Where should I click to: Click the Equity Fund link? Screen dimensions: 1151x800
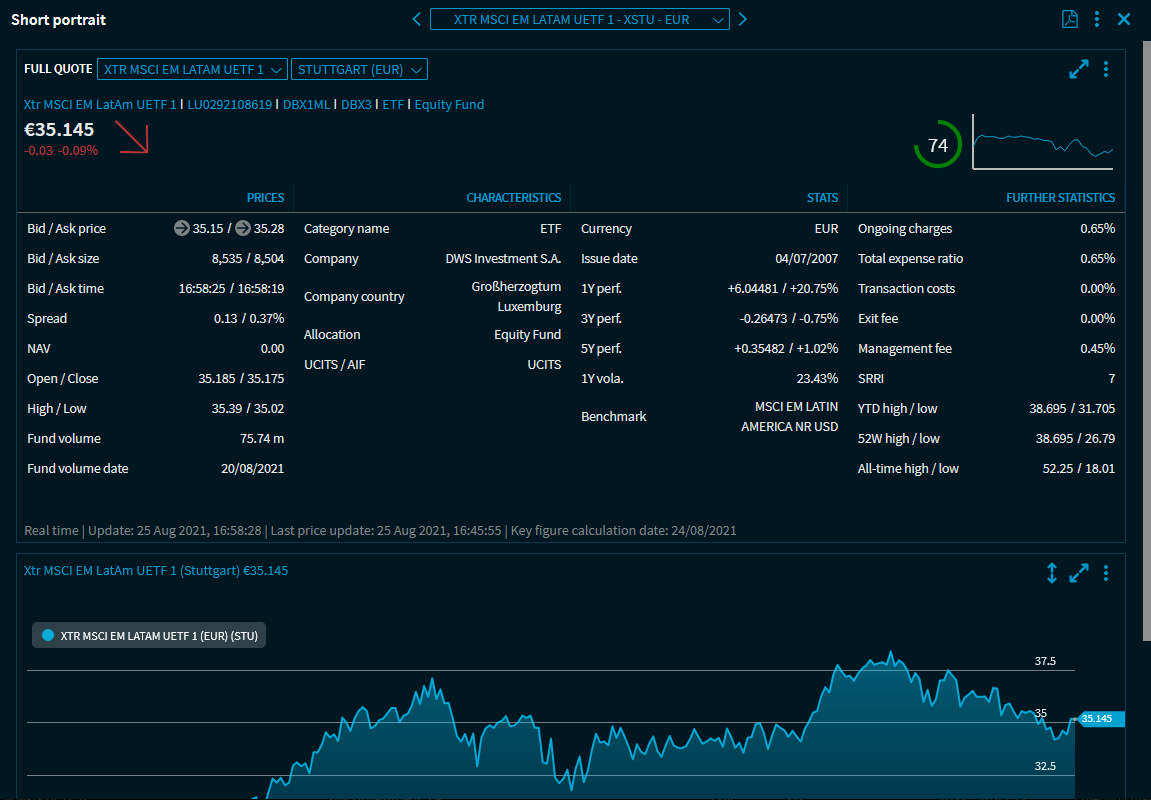pos(449,104)
